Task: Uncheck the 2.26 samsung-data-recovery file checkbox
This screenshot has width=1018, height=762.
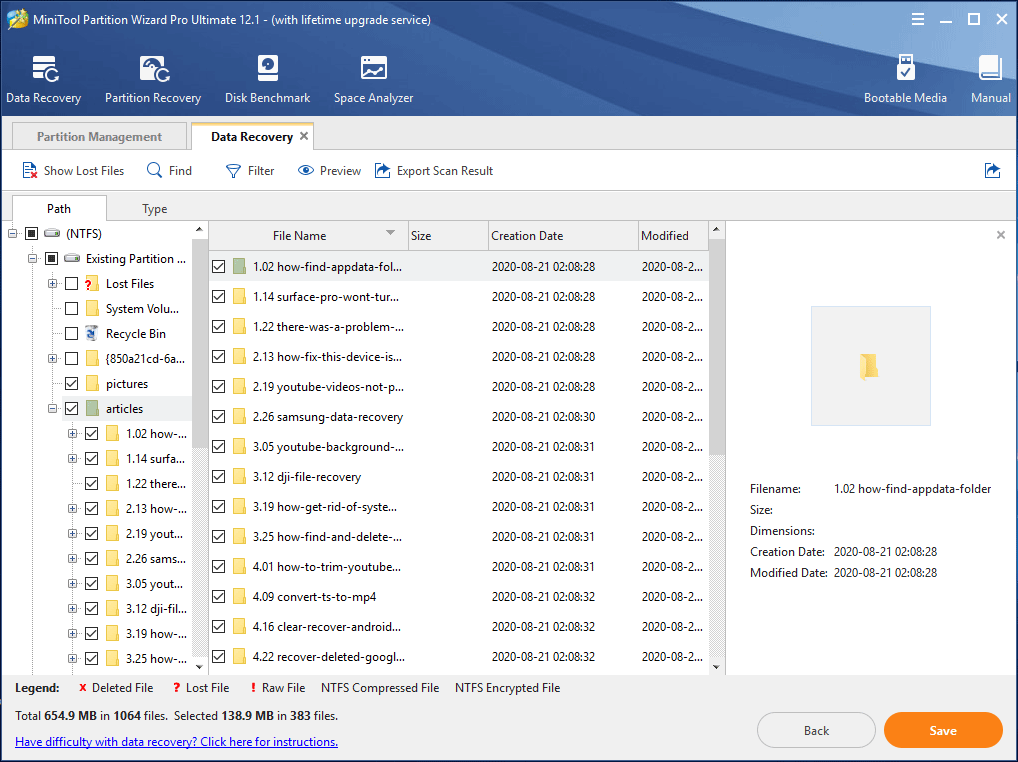Action: [x=218, y=417]
